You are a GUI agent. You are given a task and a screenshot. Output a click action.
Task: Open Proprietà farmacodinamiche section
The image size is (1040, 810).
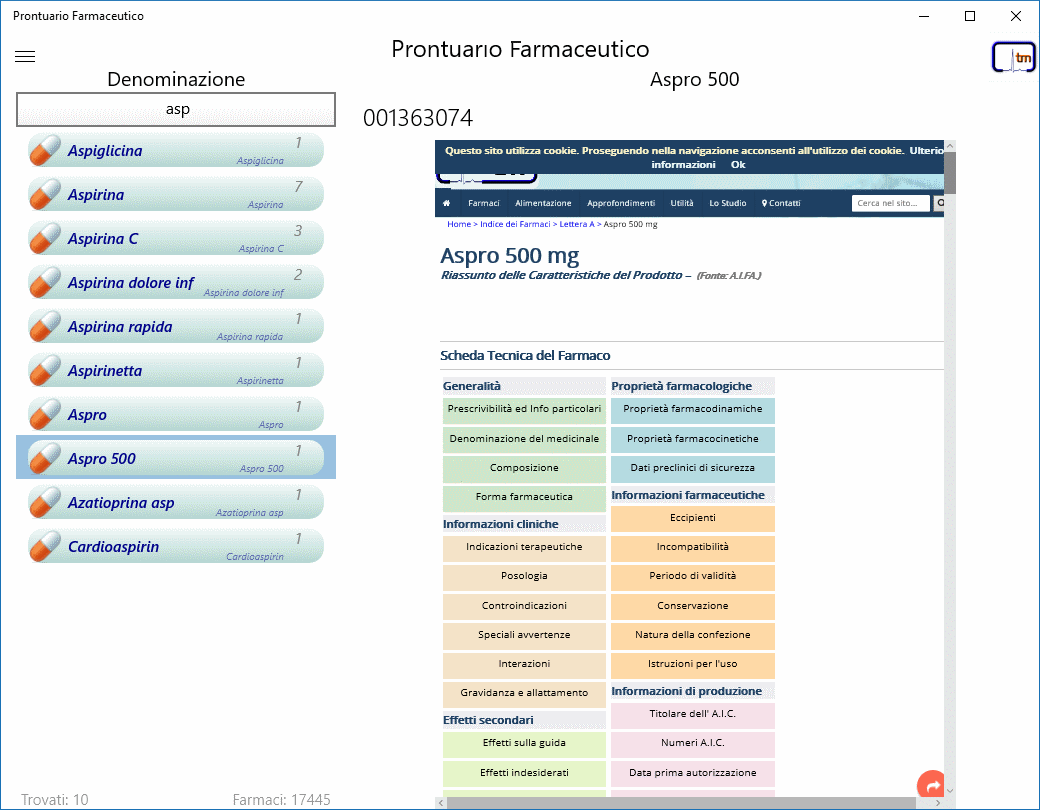click(x=692, y=409)
